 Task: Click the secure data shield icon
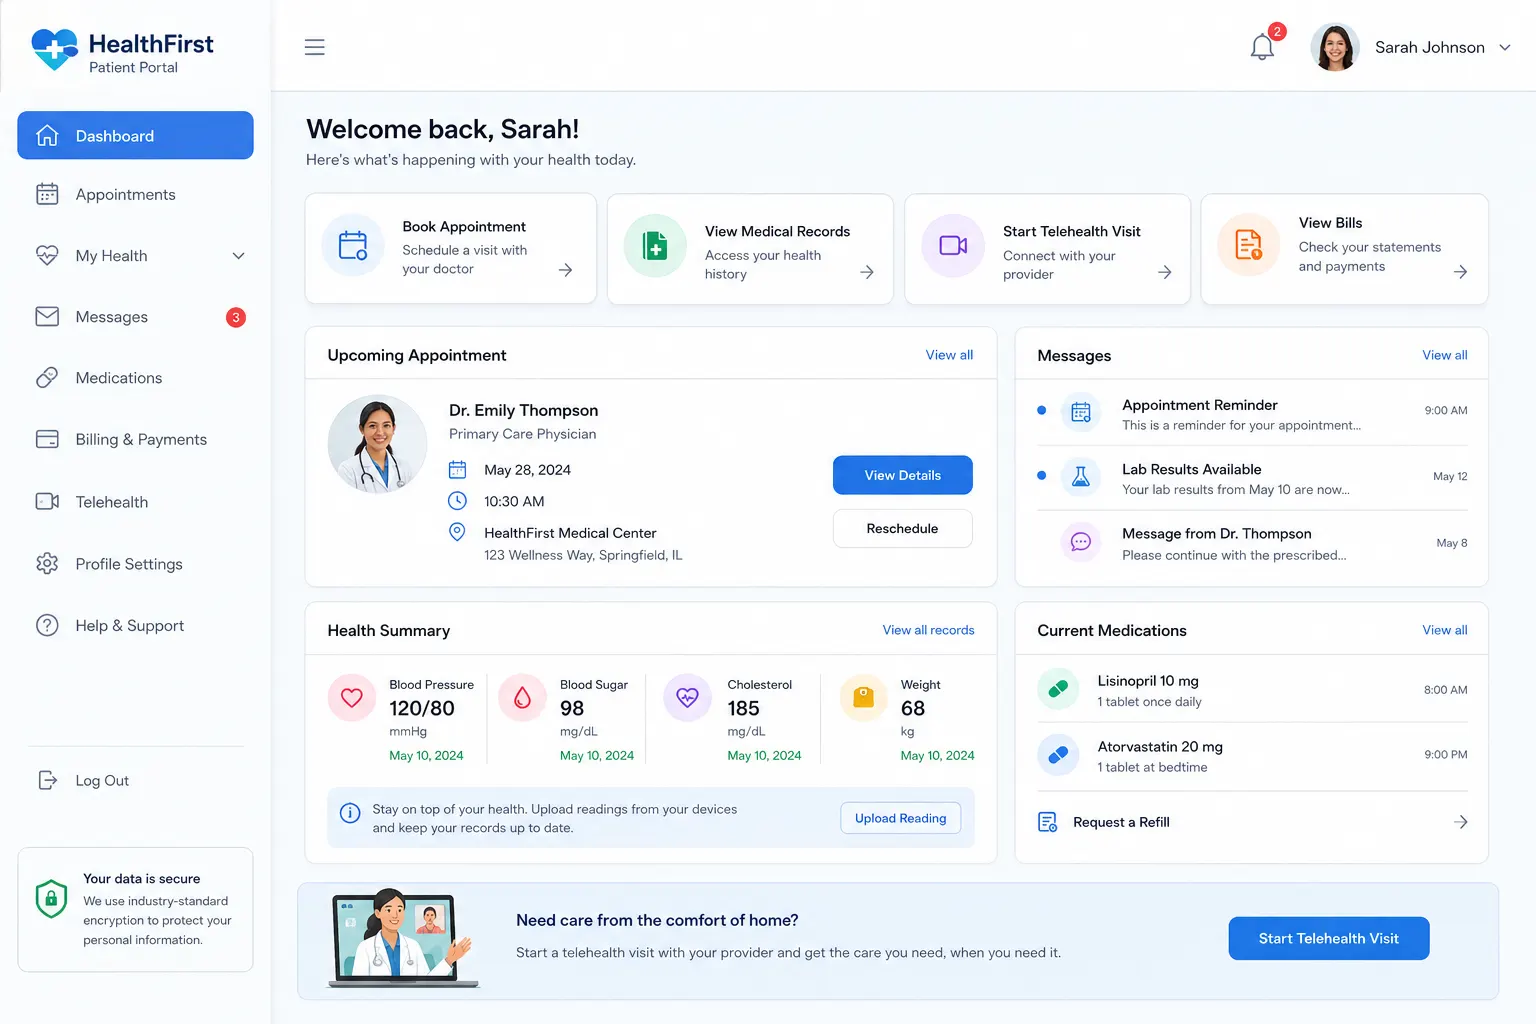[x=51, y=899]
